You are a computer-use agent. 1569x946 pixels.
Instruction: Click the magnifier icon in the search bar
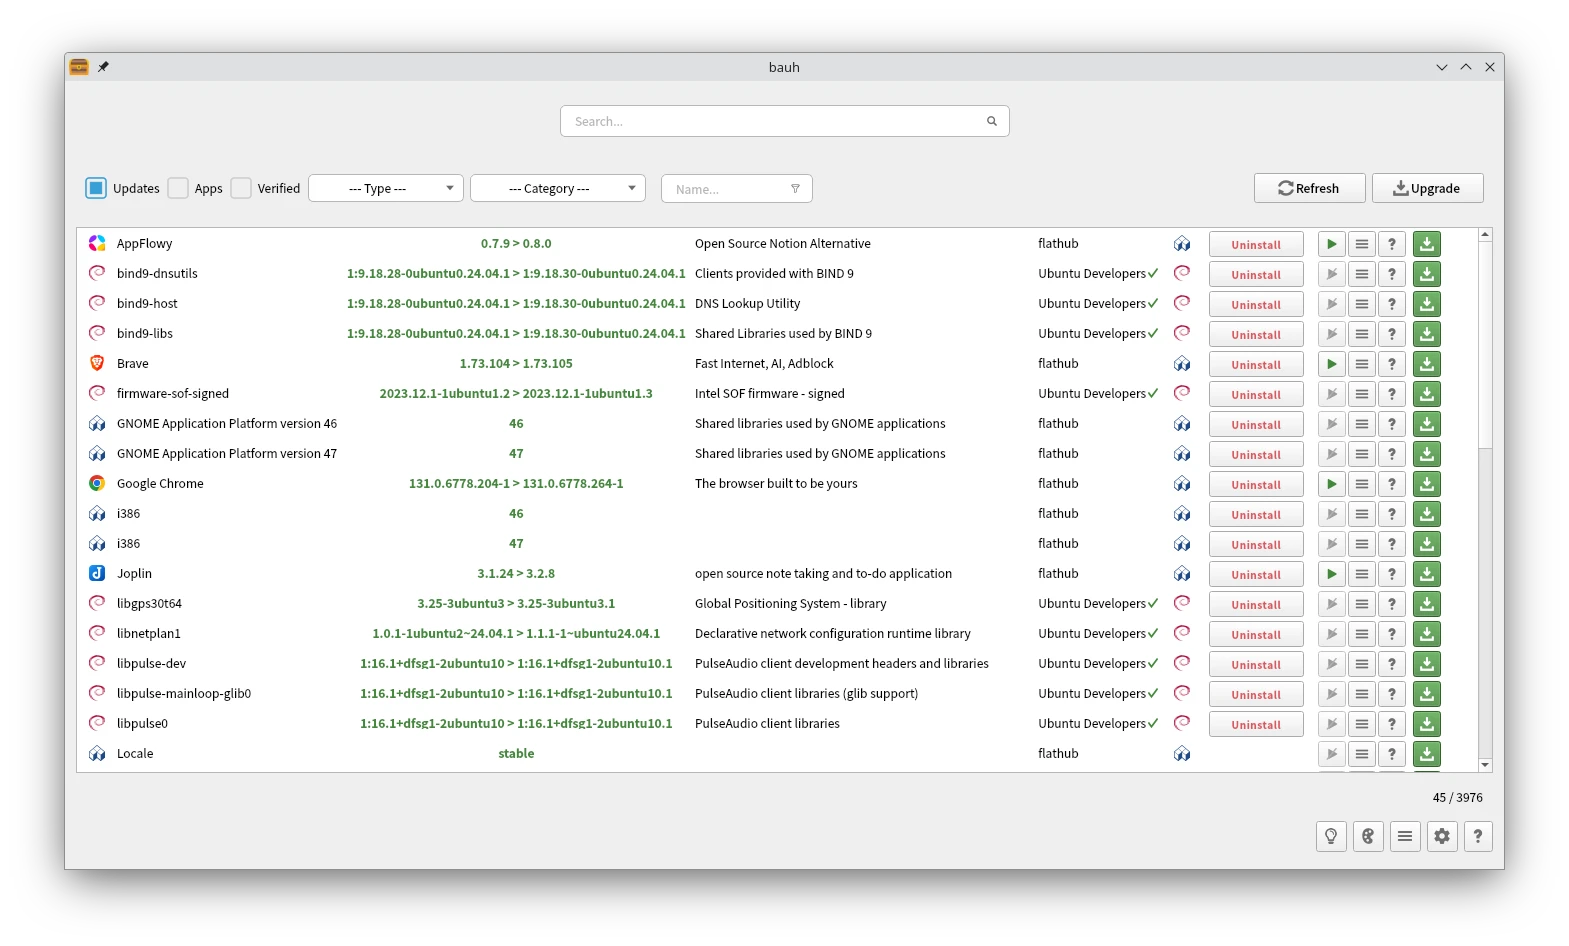coord(992,121)
